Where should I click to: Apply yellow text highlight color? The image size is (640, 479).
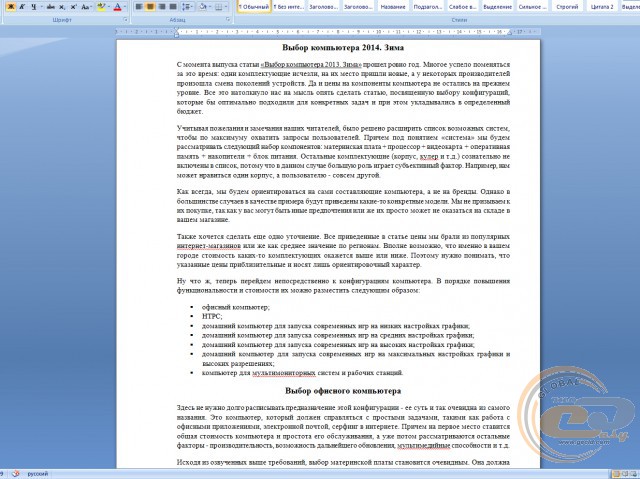[x=101, y=7]
